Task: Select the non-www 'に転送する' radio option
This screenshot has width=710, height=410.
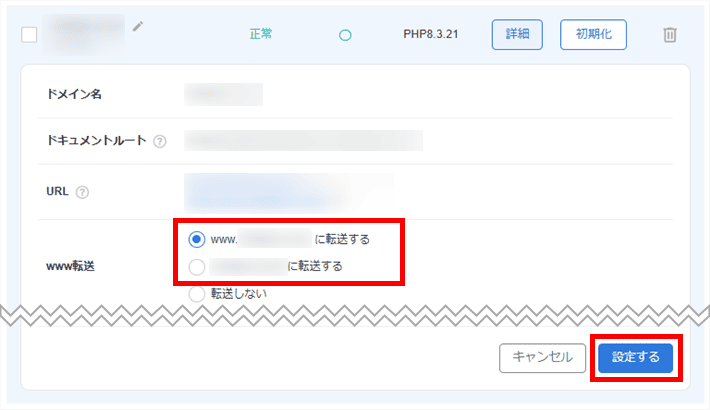Action: pos(197,267)
